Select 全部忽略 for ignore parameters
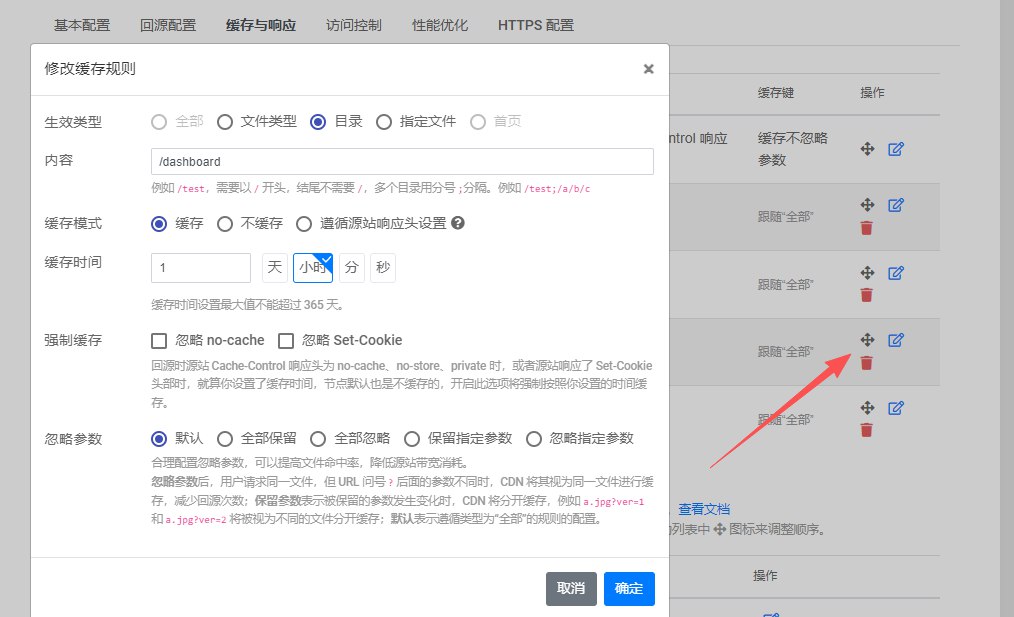This screenshot has height=617, width=1014. tap(318, 438)
